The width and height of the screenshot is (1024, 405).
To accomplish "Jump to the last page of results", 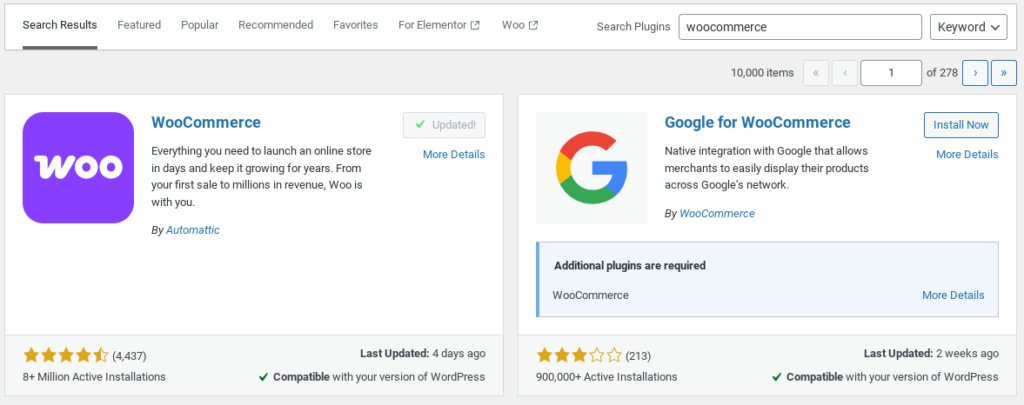I will click(1004, 73).
